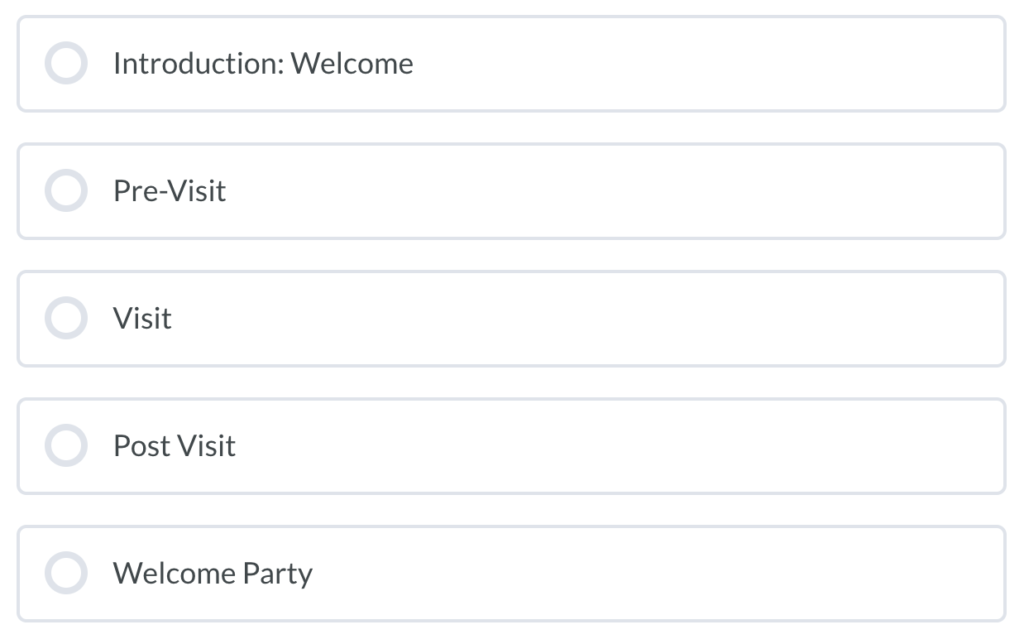This screenshot has height=644, width=1024.
Task: Click empty area of Introduction: Welcome card
Action: 700,64
